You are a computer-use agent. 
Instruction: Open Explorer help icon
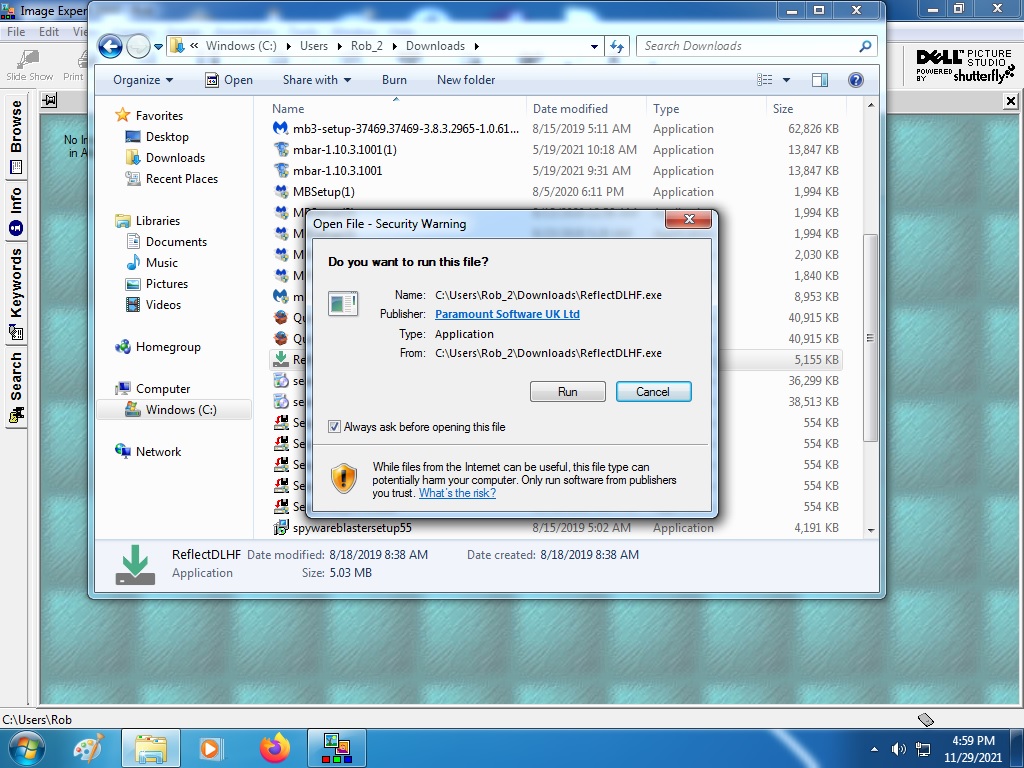[x=856, y=80]
